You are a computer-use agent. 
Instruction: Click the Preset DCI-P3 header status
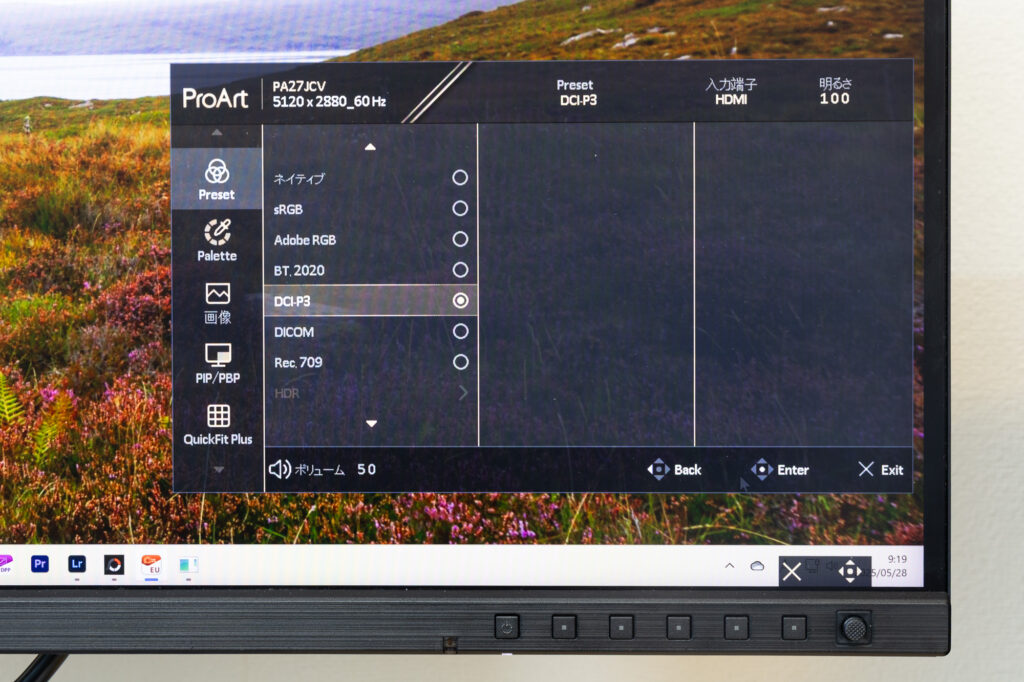[577, 93]
